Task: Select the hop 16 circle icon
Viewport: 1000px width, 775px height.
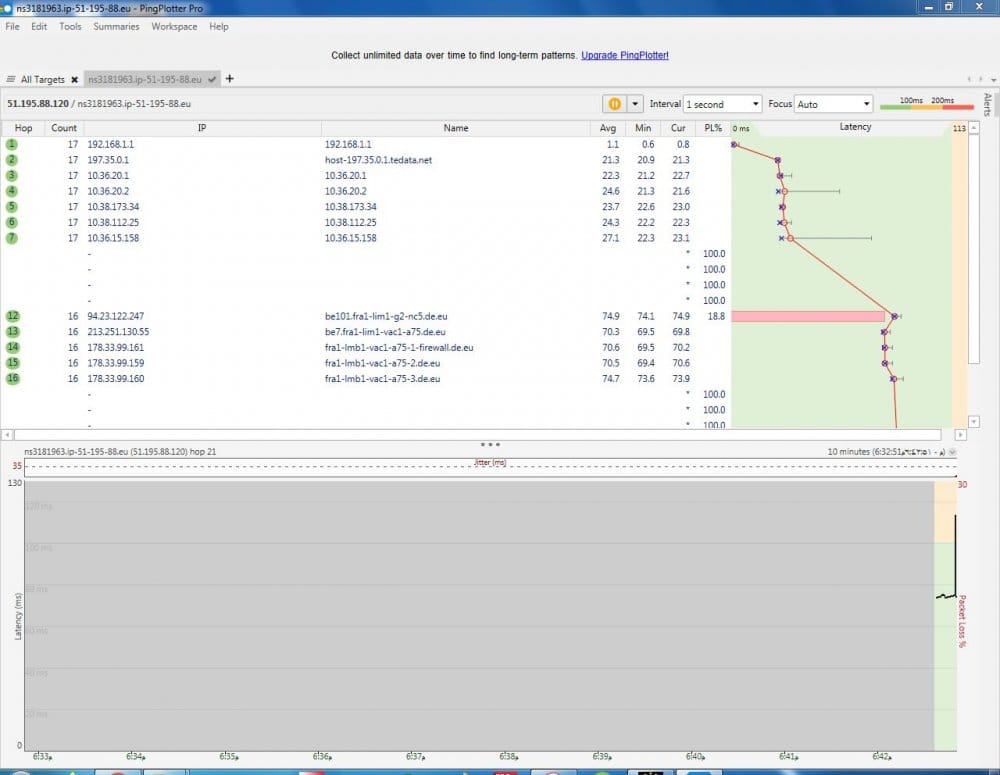Action: tap(13, 379)
